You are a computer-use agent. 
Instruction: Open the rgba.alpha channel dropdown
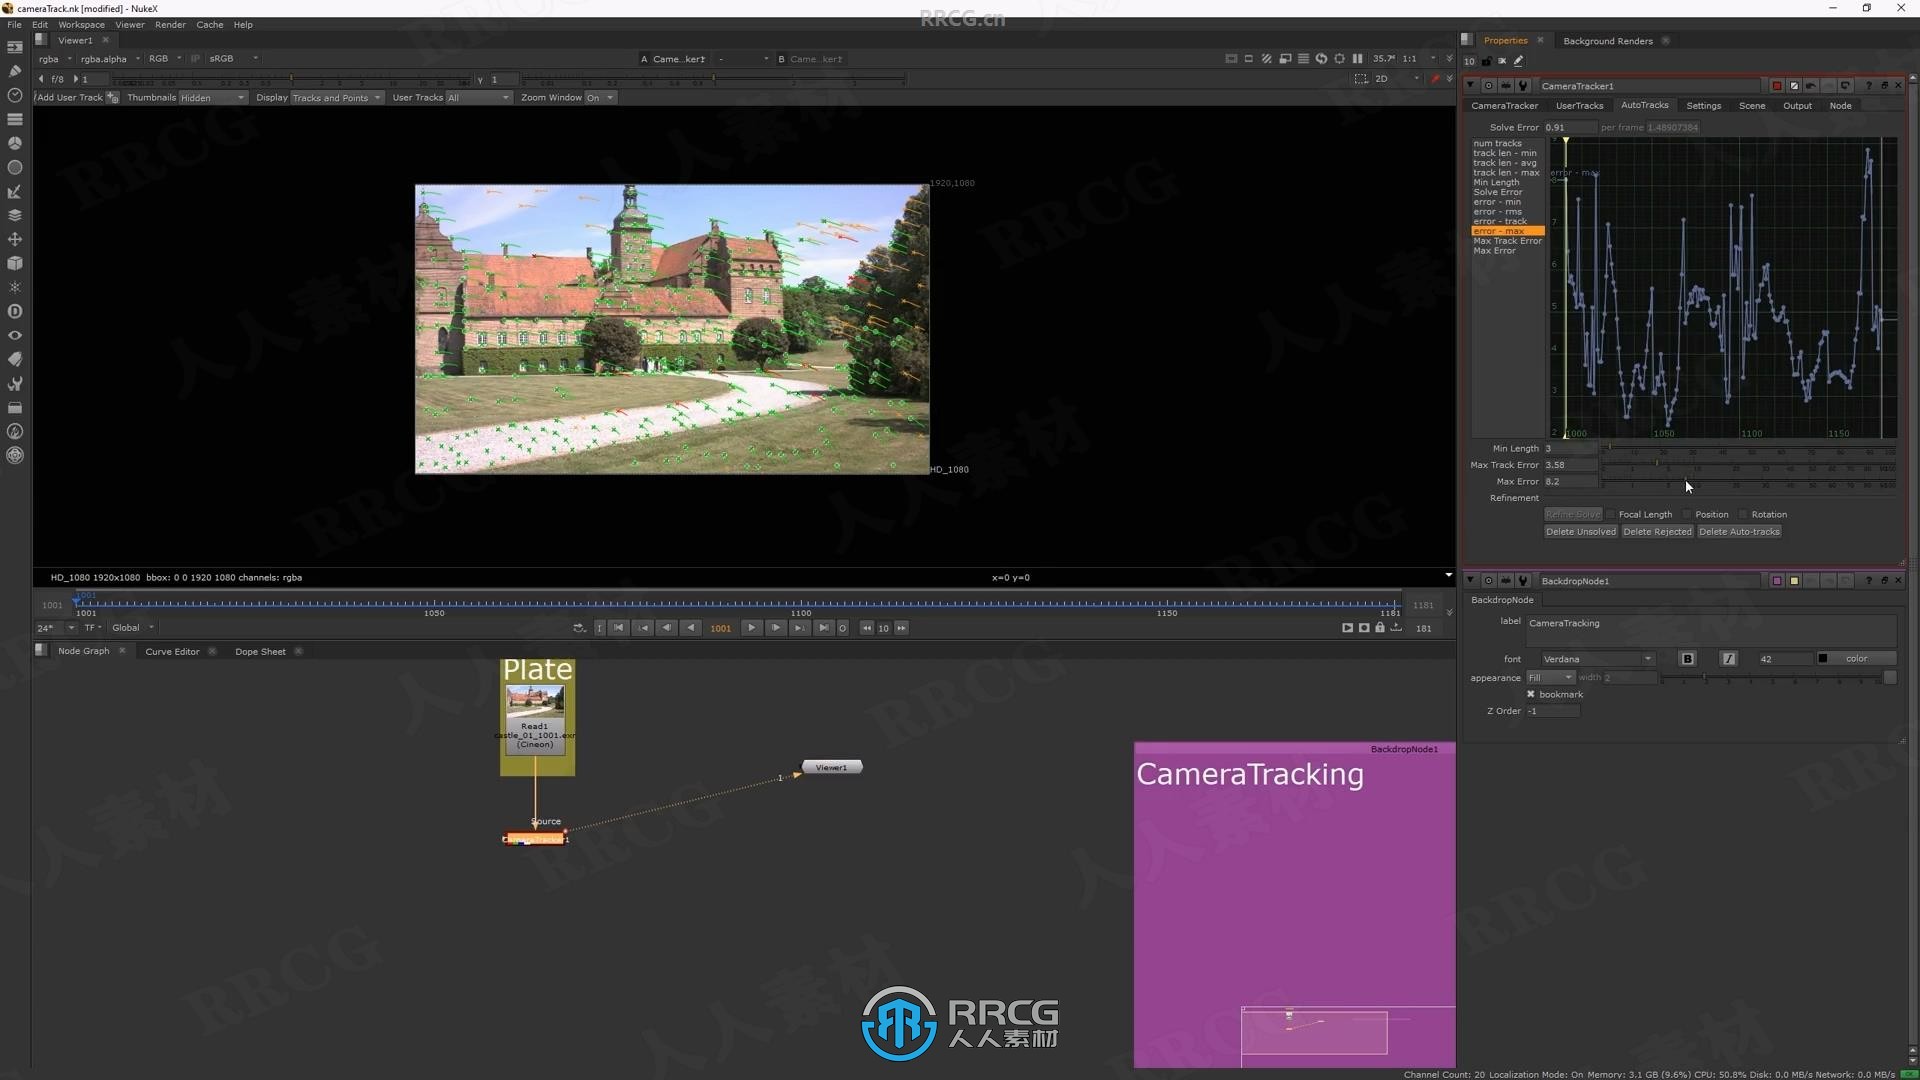(x=110, y=59)
